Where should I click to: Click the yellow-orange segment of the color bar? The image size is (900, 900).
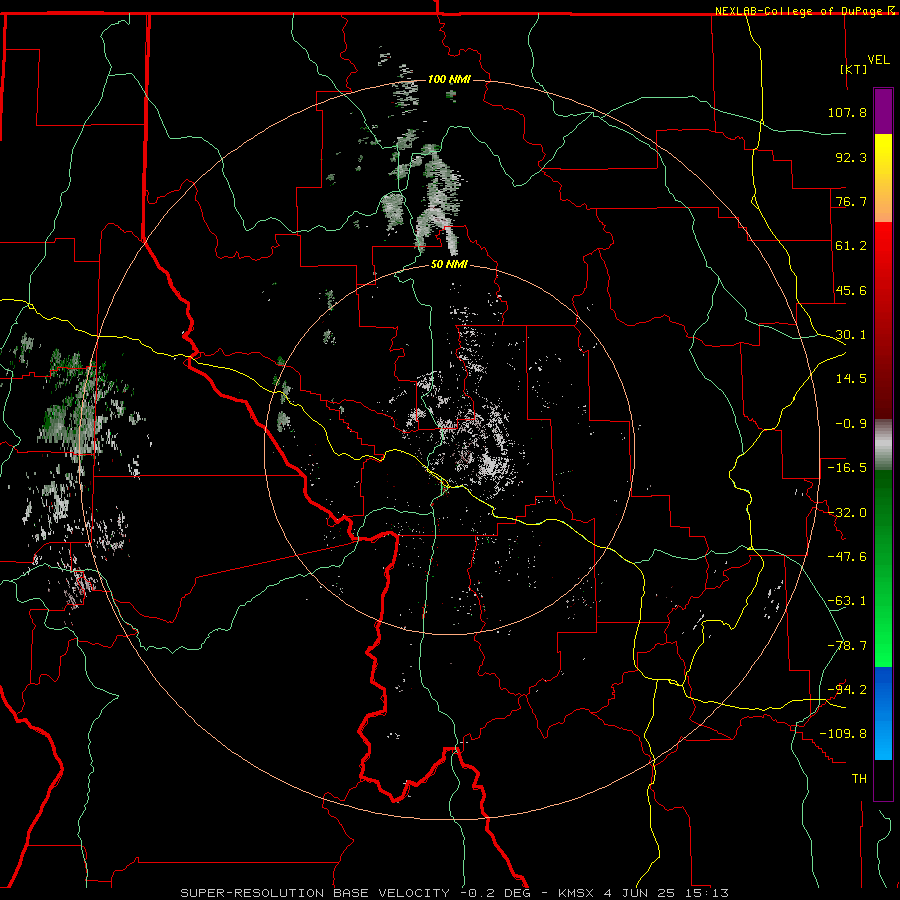pos(883,178)
